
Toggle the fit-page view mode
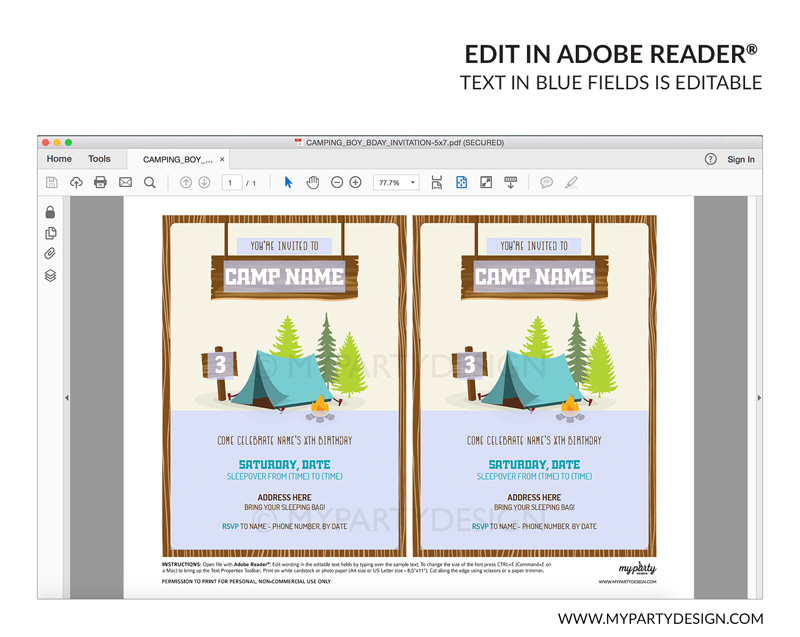(x=461, y=183)
